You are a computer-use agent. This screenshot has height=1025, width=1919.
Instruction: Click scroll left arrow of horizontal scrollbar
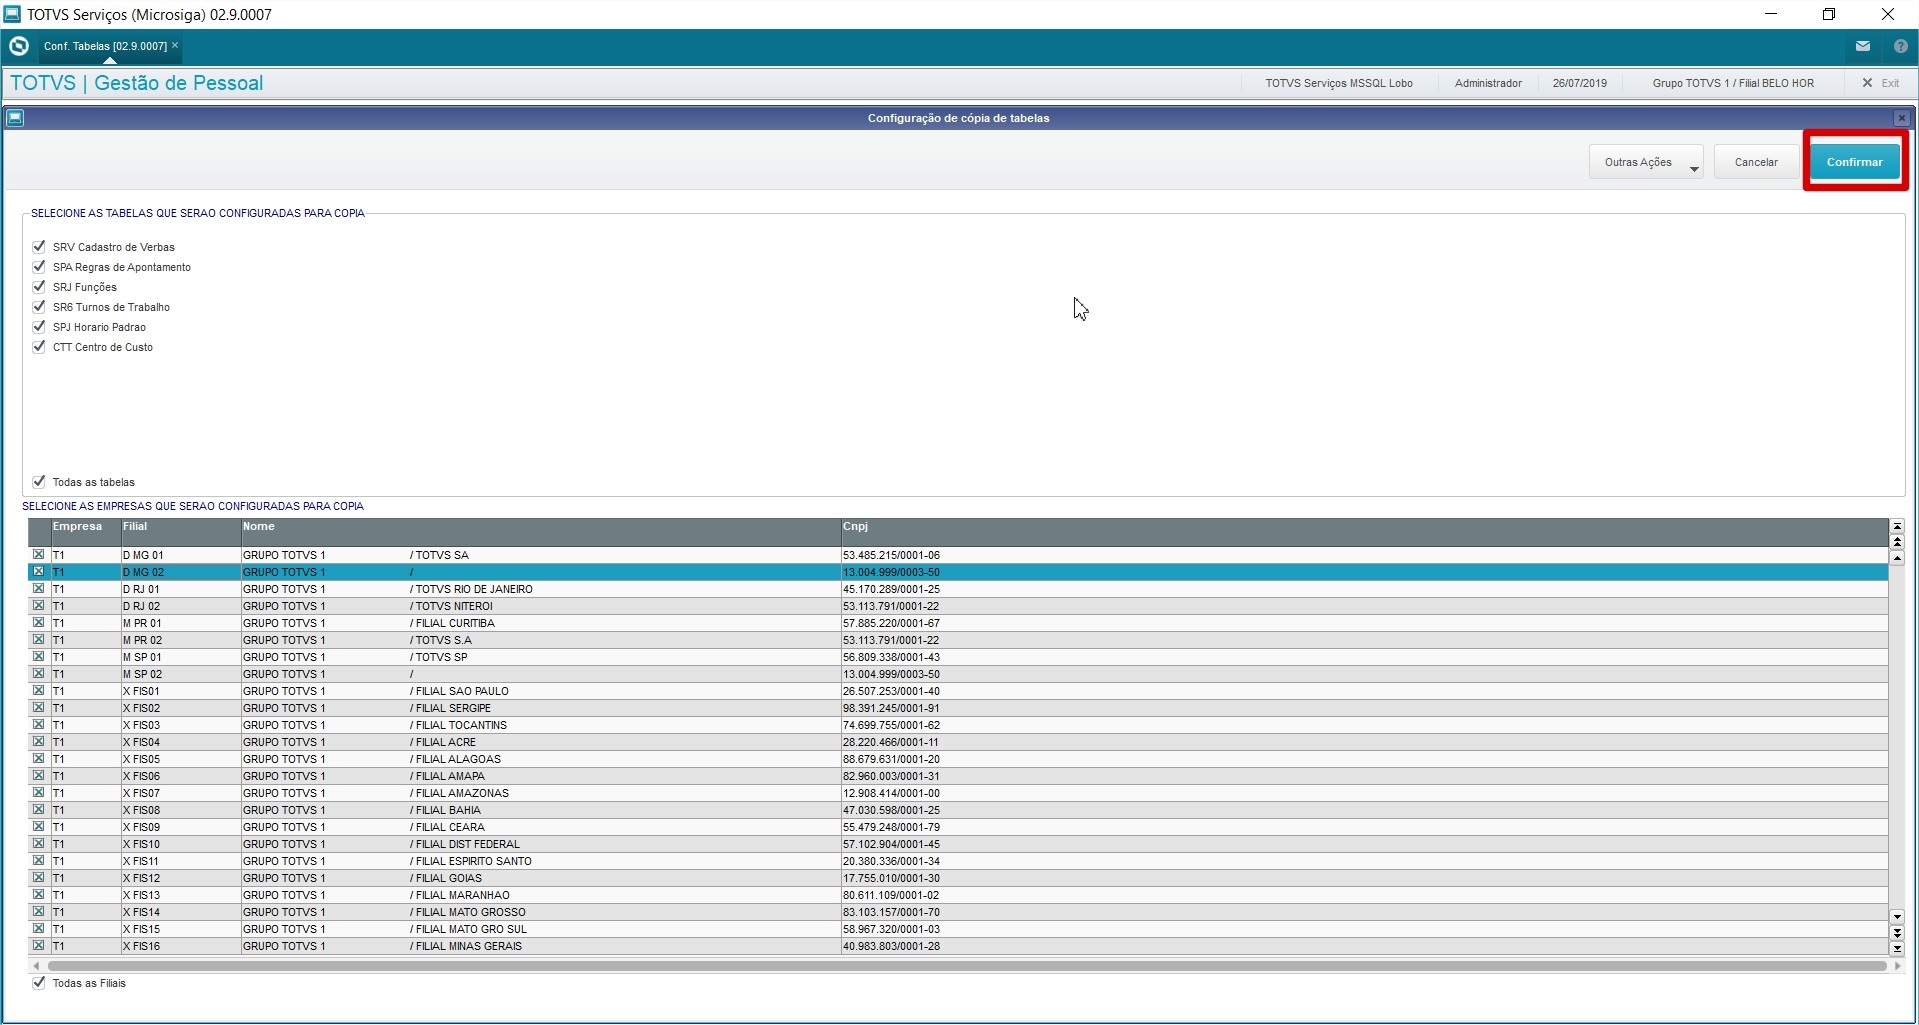pos(37,966)
